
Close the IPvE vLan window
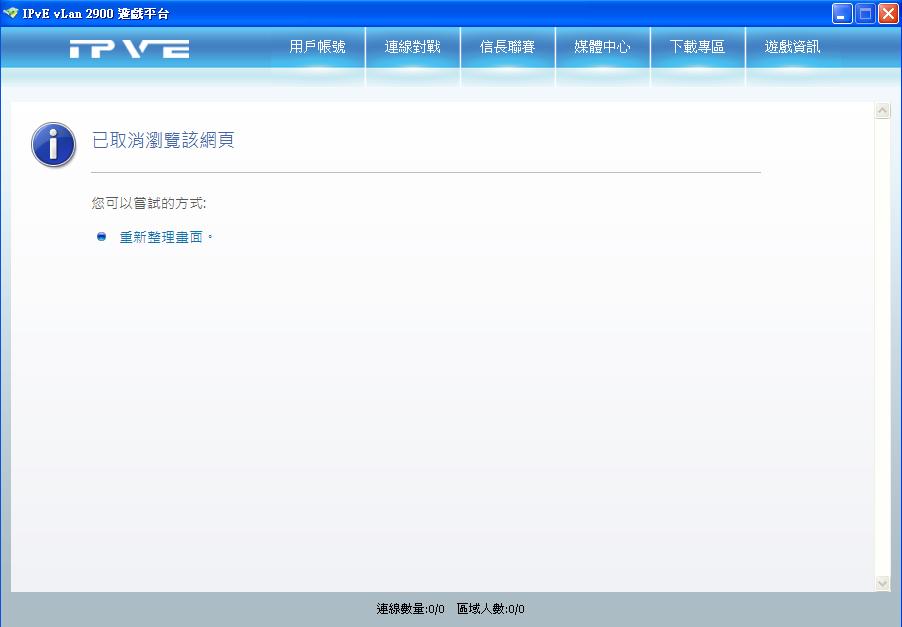tap(888, 14)
